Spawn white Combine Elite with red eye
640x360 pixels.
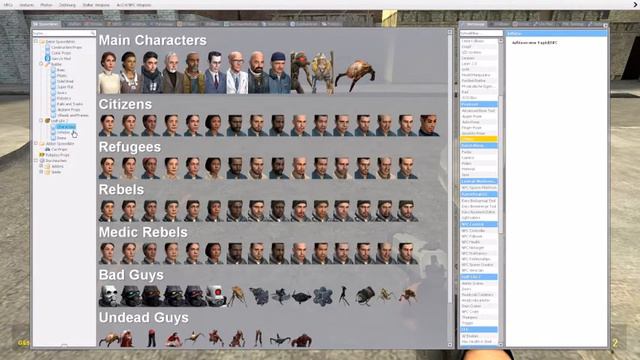click(x=216, y=296)
